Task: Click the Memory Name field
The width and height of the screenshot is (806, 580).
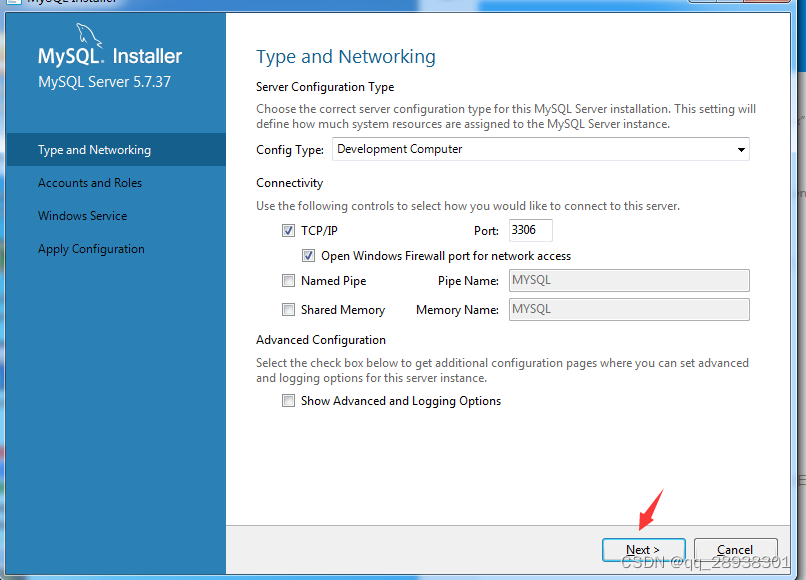Action: pyautogui.click(x=629, y=309)
